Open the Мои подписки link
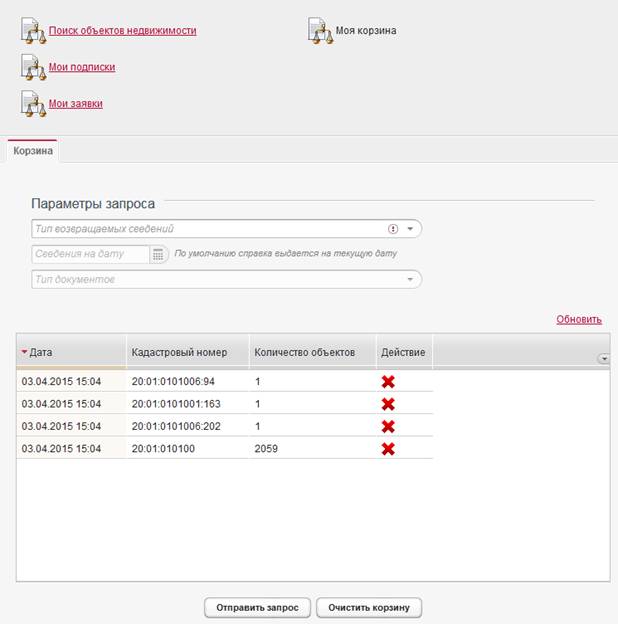 coord(82,67)
